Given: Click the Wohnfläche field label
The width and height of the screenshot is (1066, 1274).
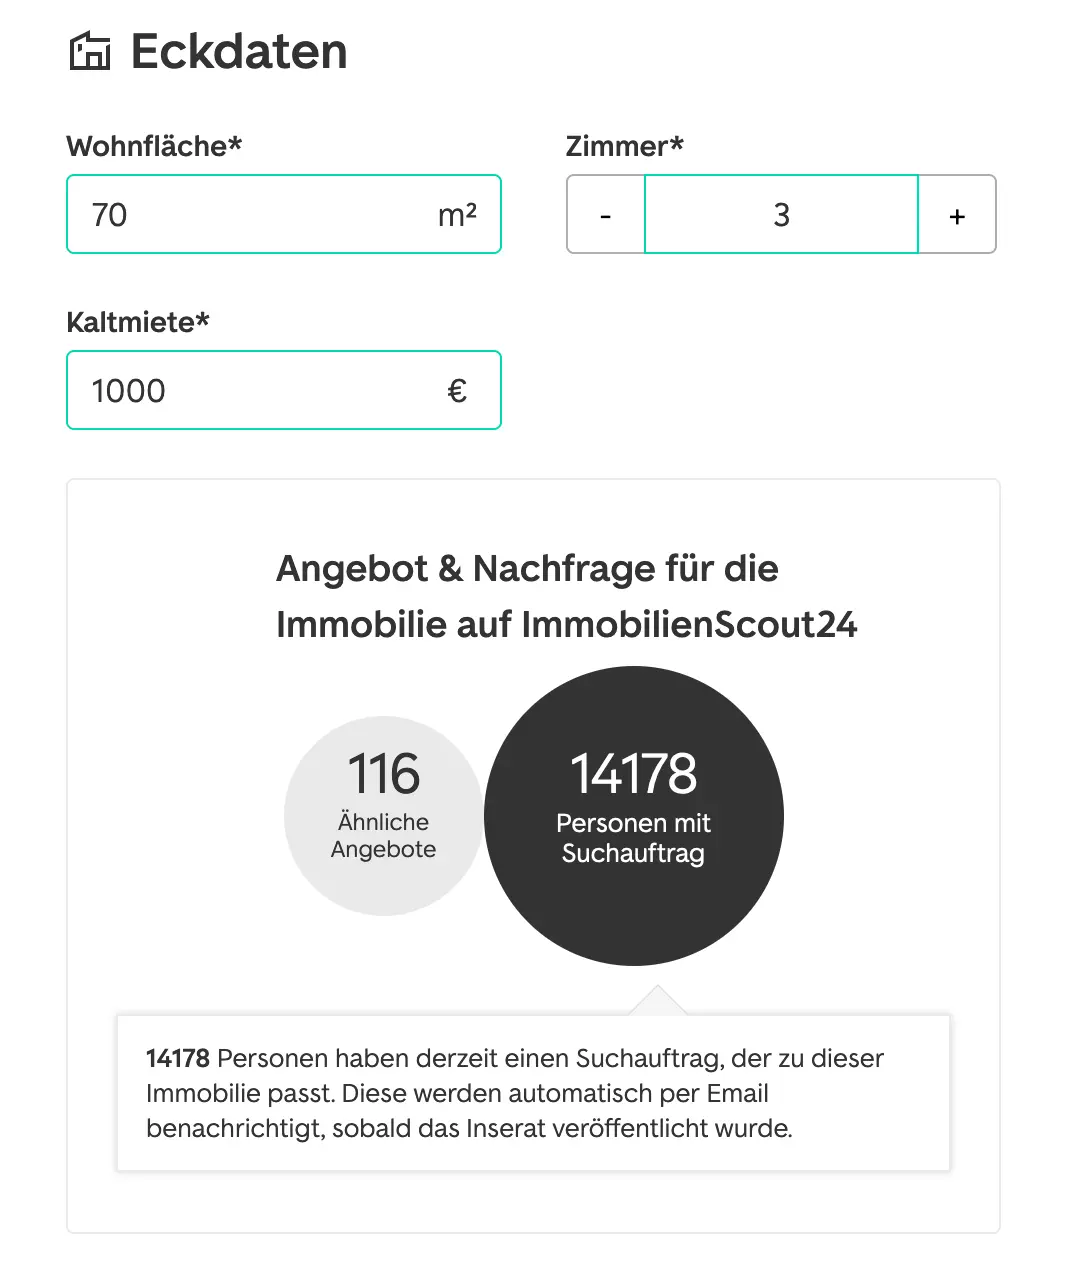Looking at the screenshot, I should pyautogui.click(x=154, y=146).
